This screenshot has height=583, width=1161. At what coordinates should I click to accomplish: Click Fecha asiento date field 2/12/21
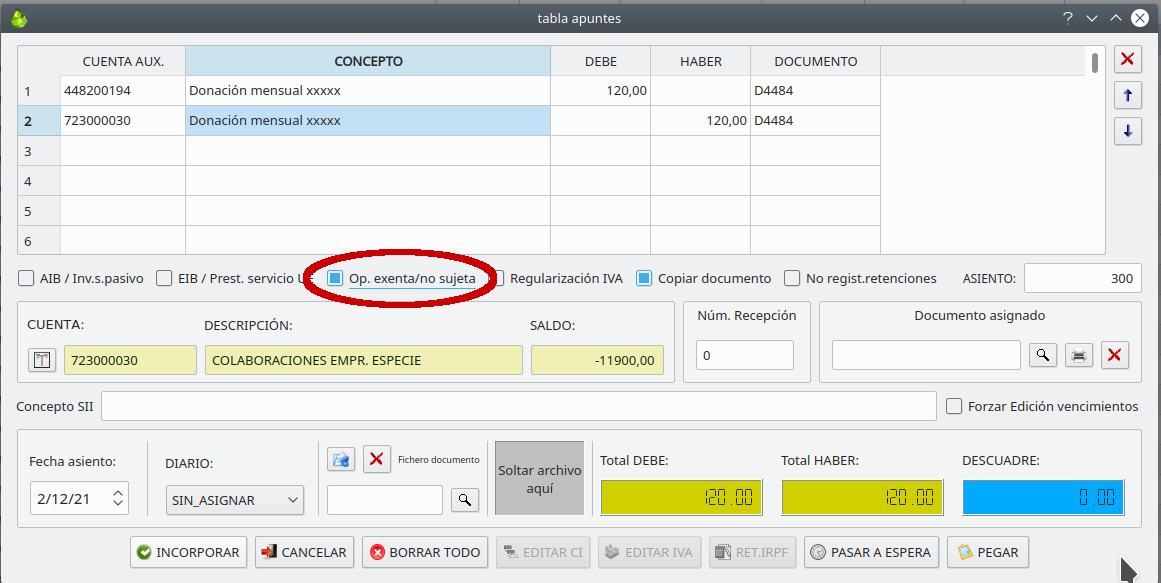pyautogui.click(x=79, y=499)
